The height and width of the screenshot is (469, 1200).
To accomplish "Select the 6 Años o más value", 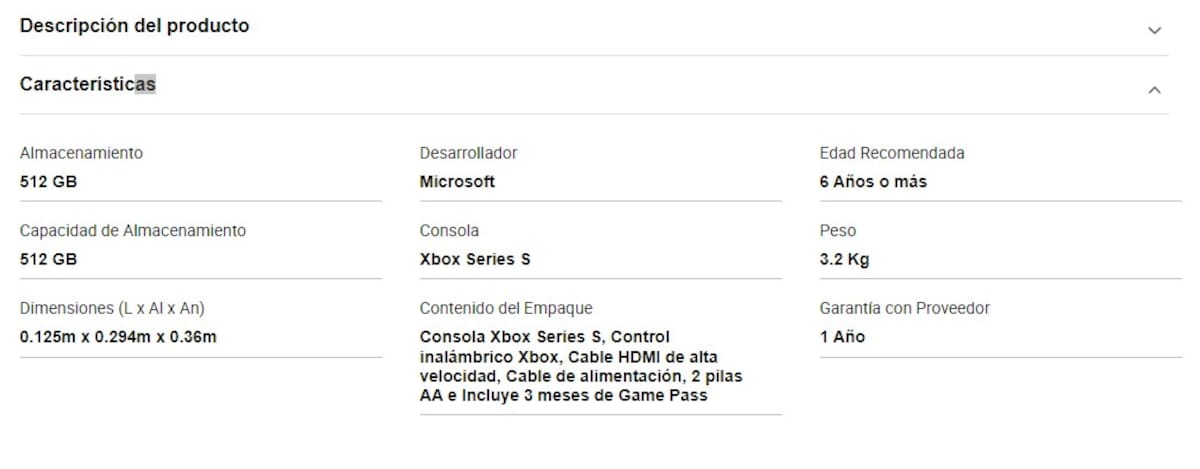I will [x=873, y=182].
